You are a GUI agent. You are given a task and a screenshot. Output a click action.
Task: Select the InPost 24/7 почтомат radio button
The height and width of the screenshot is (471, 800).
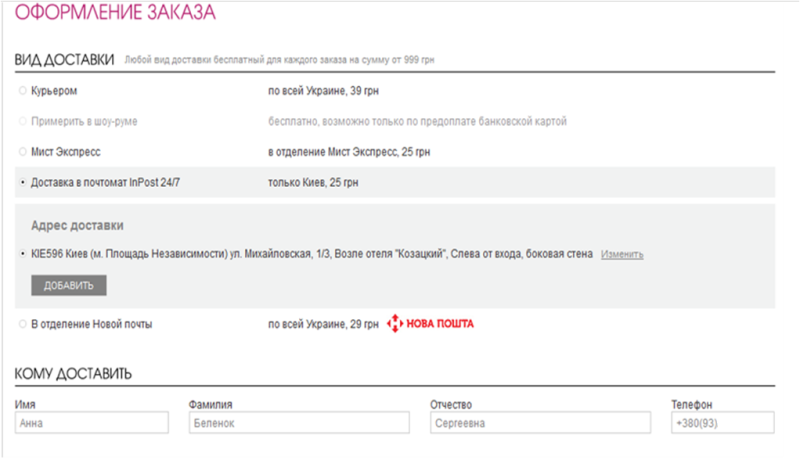[x=22, y=182]
